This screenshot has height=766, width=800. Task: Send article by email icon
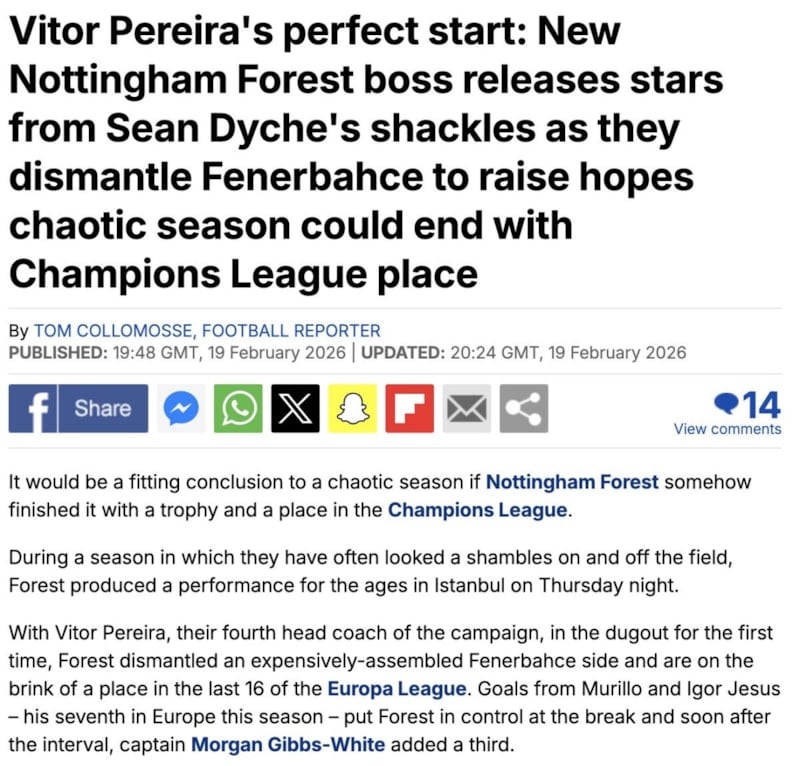[467, 408]
